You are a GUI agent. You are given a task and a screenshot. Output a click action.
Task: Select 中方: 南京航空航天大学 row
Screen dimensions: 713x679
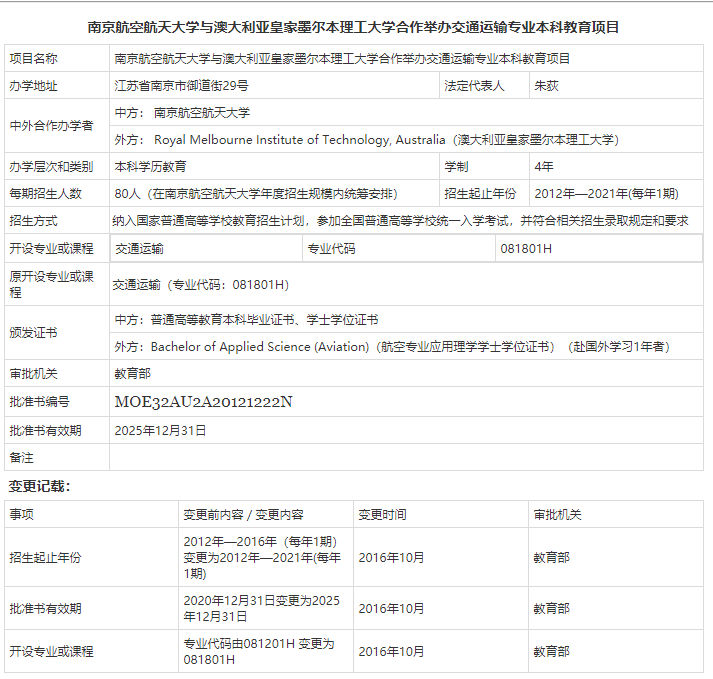pyautogui.click(x=407, y=112)
